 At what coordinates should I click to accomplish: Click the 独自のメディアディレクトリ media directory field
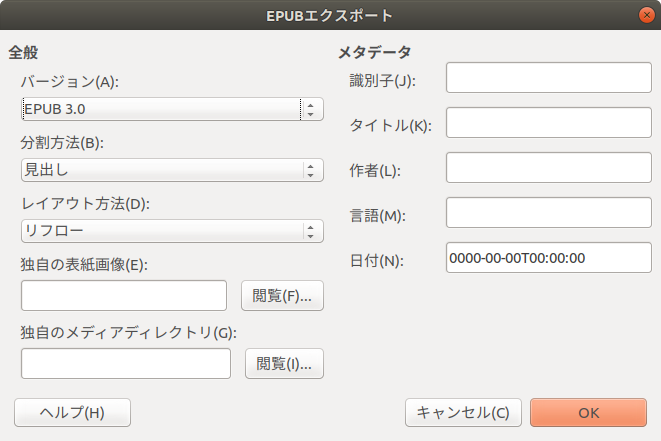click(126, 364)
